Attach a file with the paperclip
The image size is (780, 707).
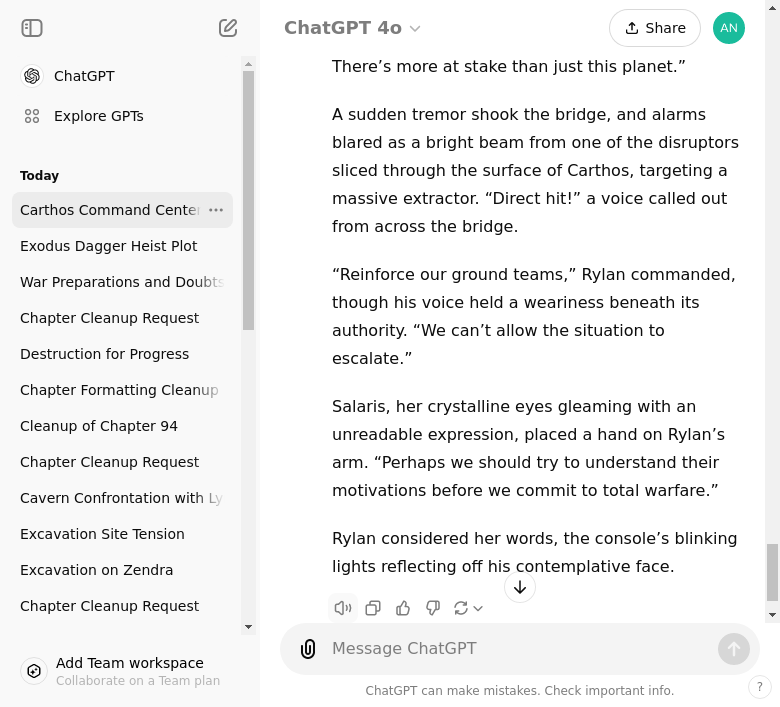pyautogui.click(x=308, y=649)
